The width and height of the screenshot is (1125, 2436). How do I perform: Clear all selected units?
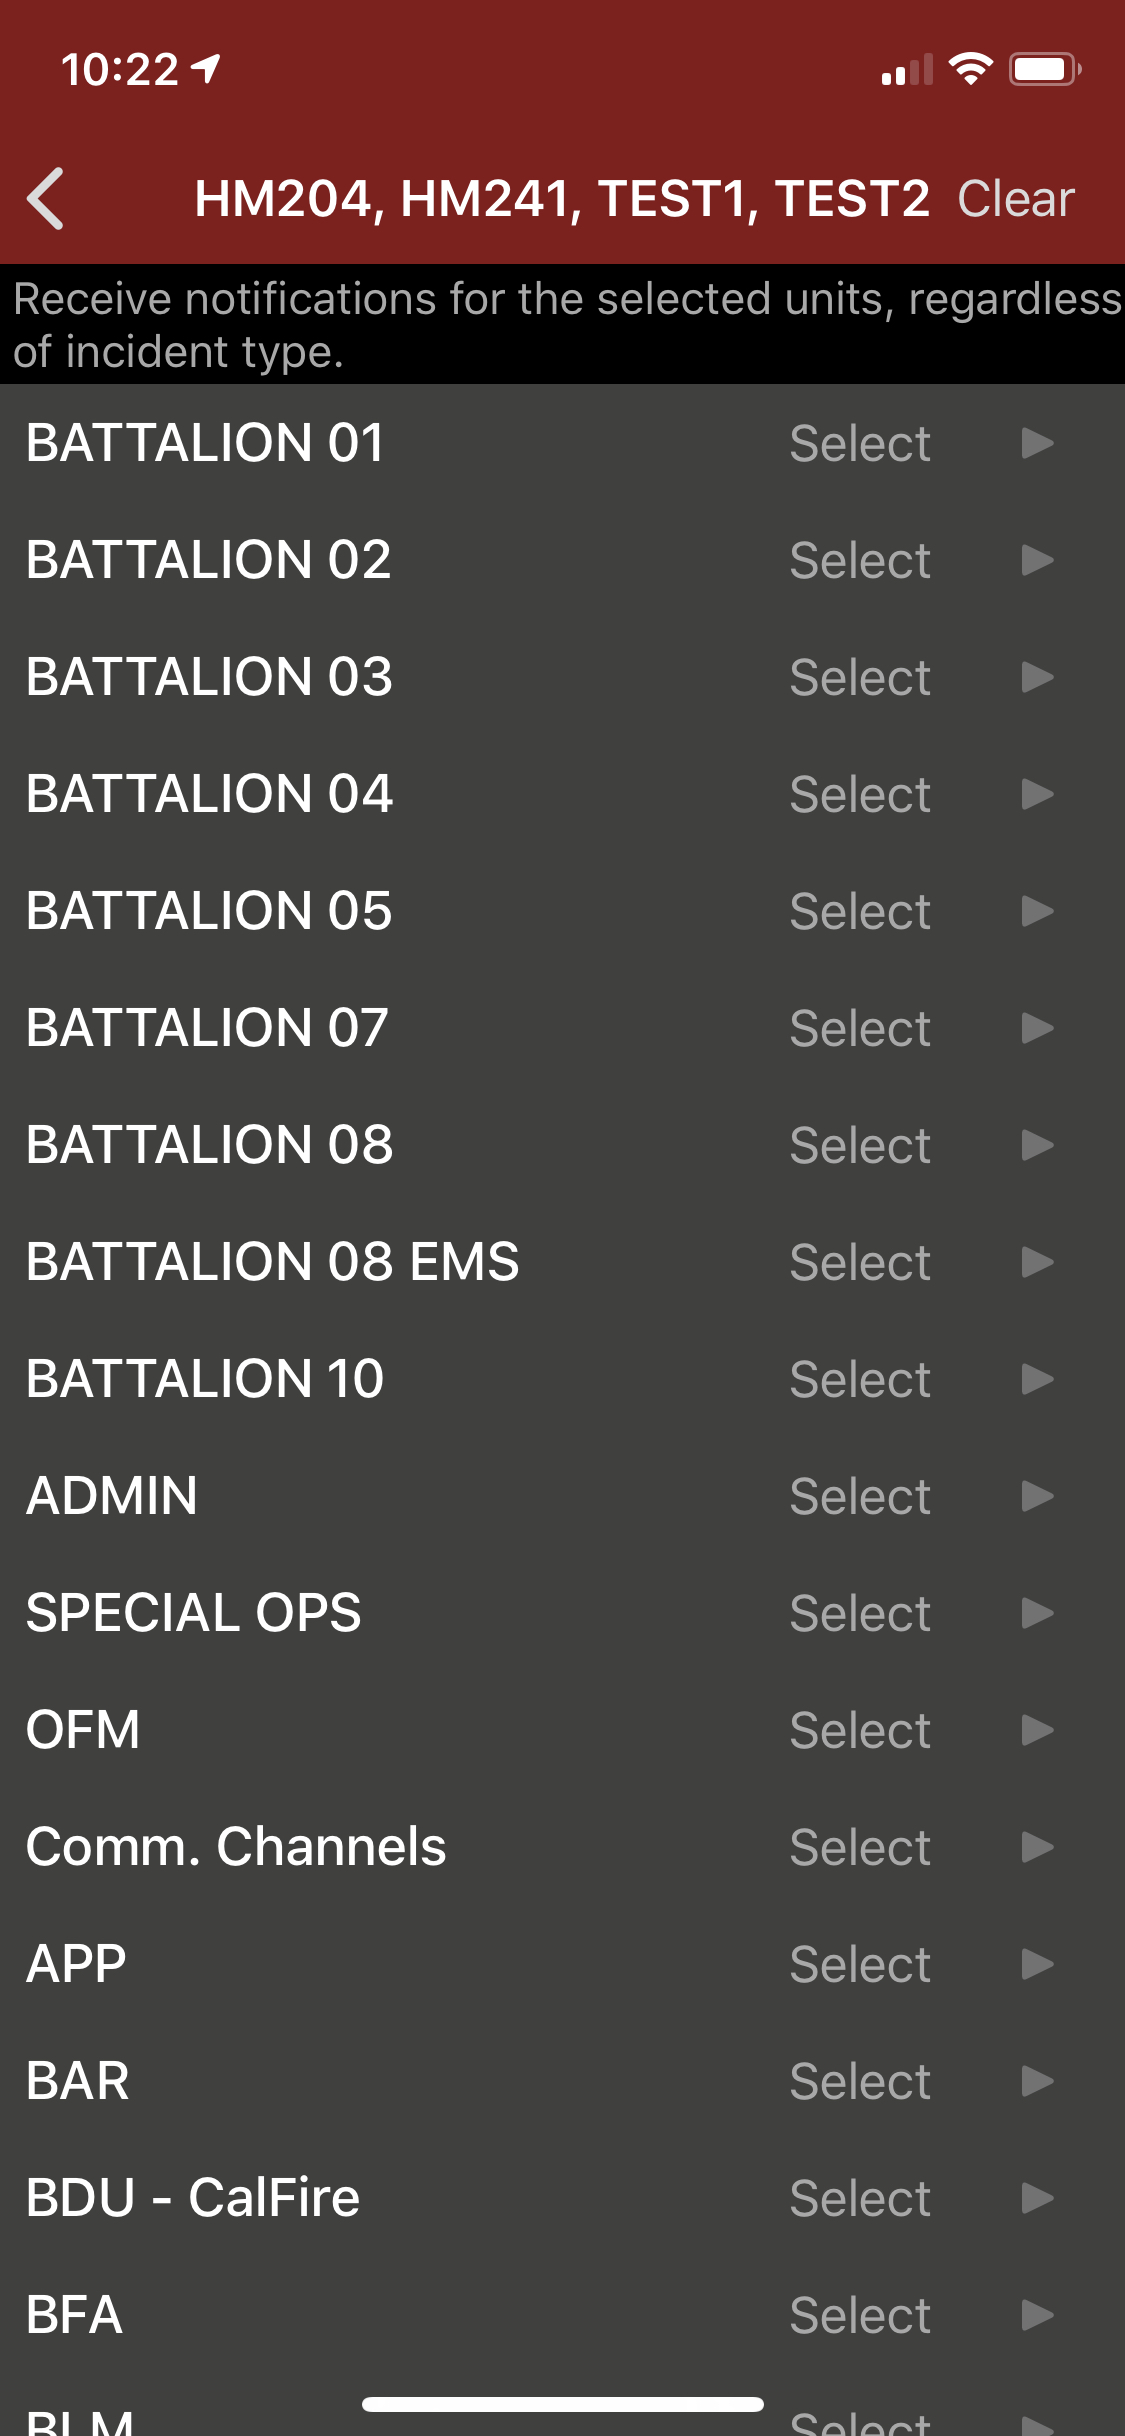pyautogui.click(x=1015, y=198)
